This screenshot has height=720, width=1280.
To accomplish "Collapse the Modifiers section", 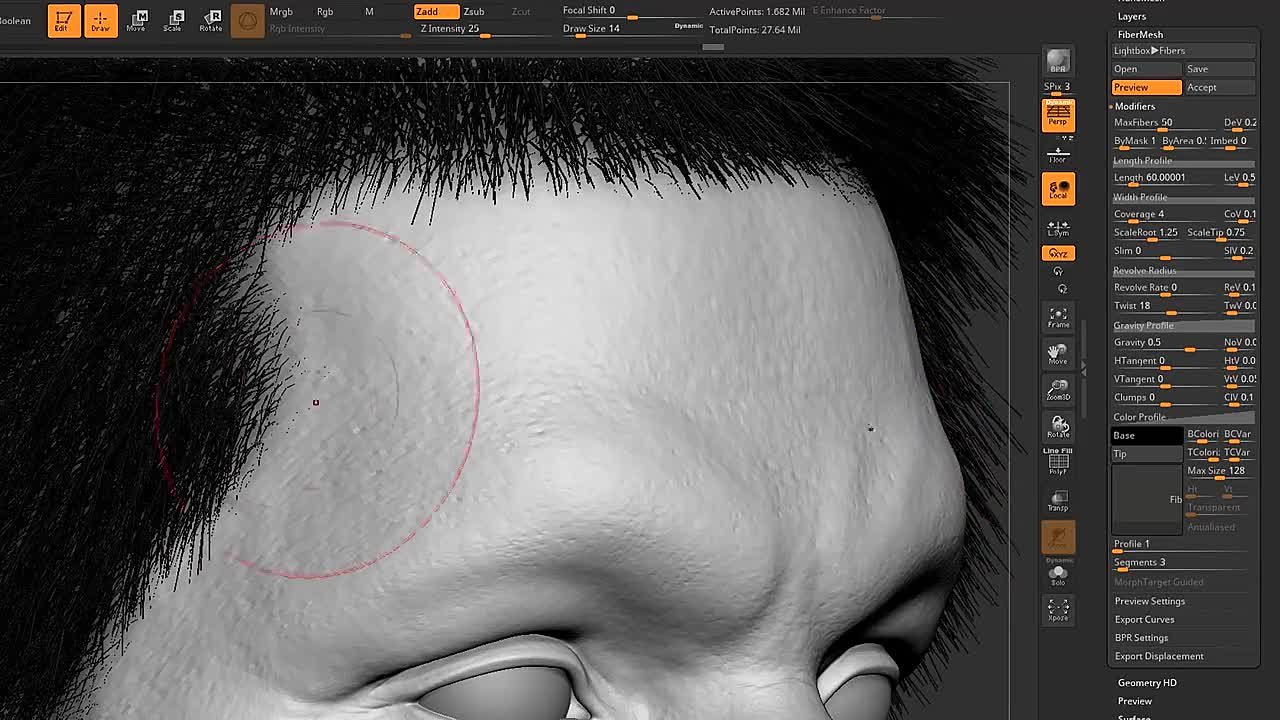I will [x=1134, y=106].
